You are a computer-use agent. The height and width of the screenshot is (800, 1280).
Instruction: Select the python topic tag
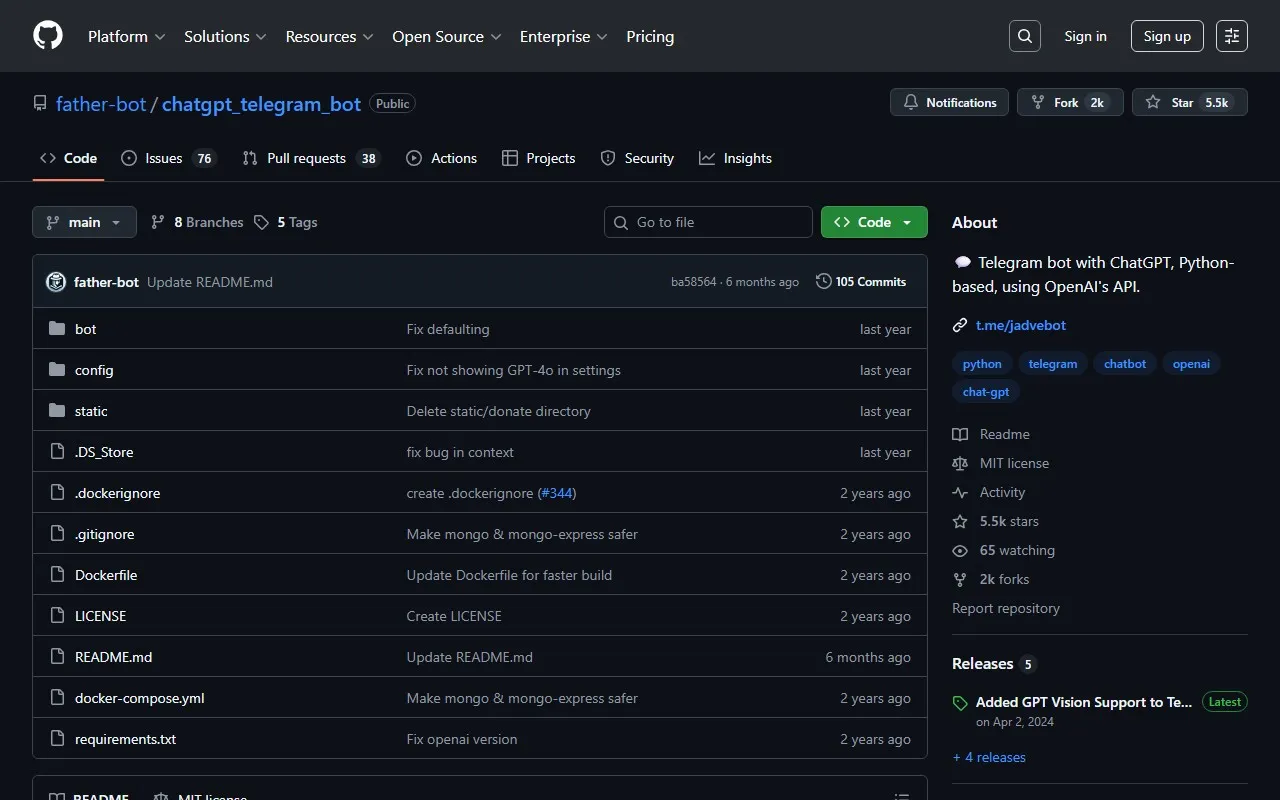982,364
